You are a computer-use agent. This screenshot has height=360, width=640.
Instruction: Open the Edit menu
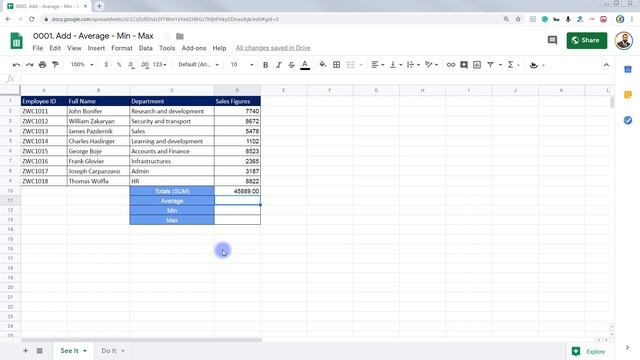[55, 48]
